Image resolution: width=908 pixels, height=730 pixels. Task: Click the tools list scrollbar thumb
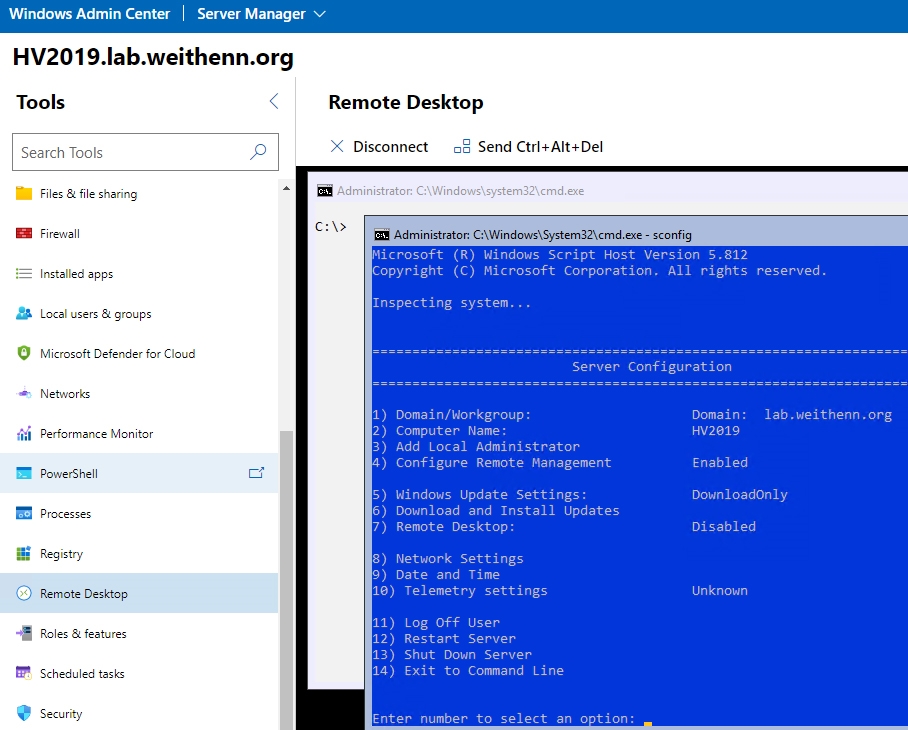pos(286,580)
